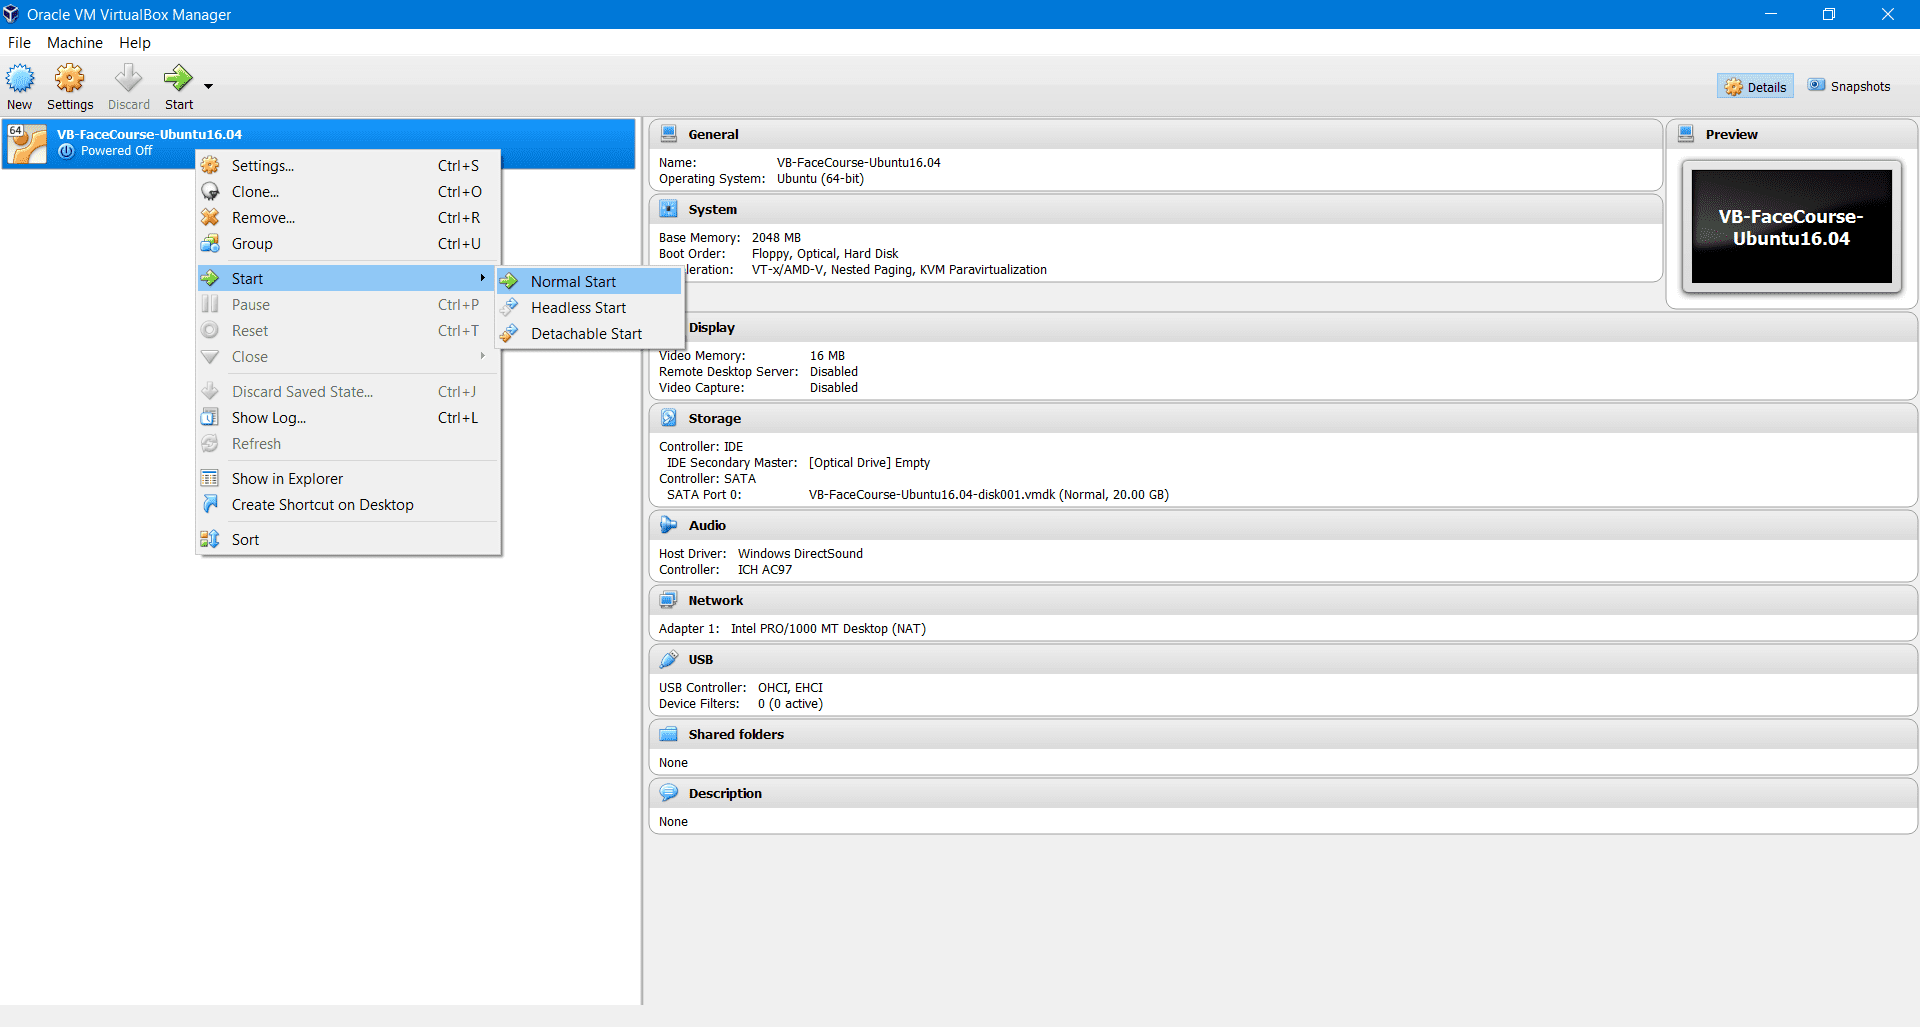Choose Remove... in the context menu
Image resolution: width=1920 pixels, height=1027 pixels.
click(348, 218)
